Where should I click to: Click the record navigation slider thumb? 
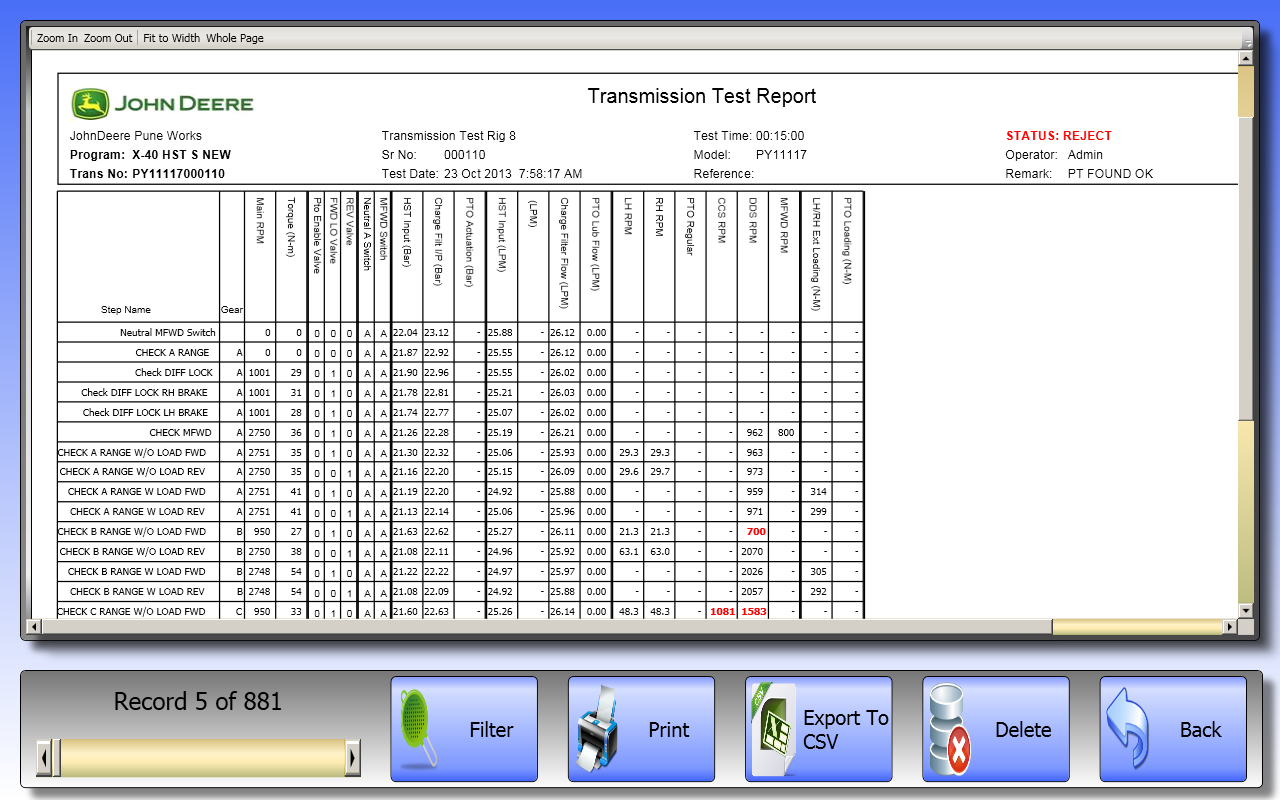click(56, 758)
